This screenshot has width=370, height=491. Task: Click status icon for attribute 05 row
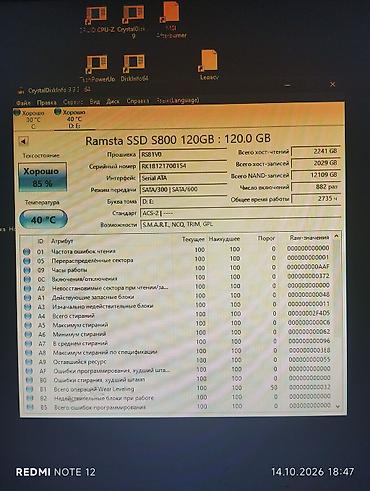coord(27,261)
